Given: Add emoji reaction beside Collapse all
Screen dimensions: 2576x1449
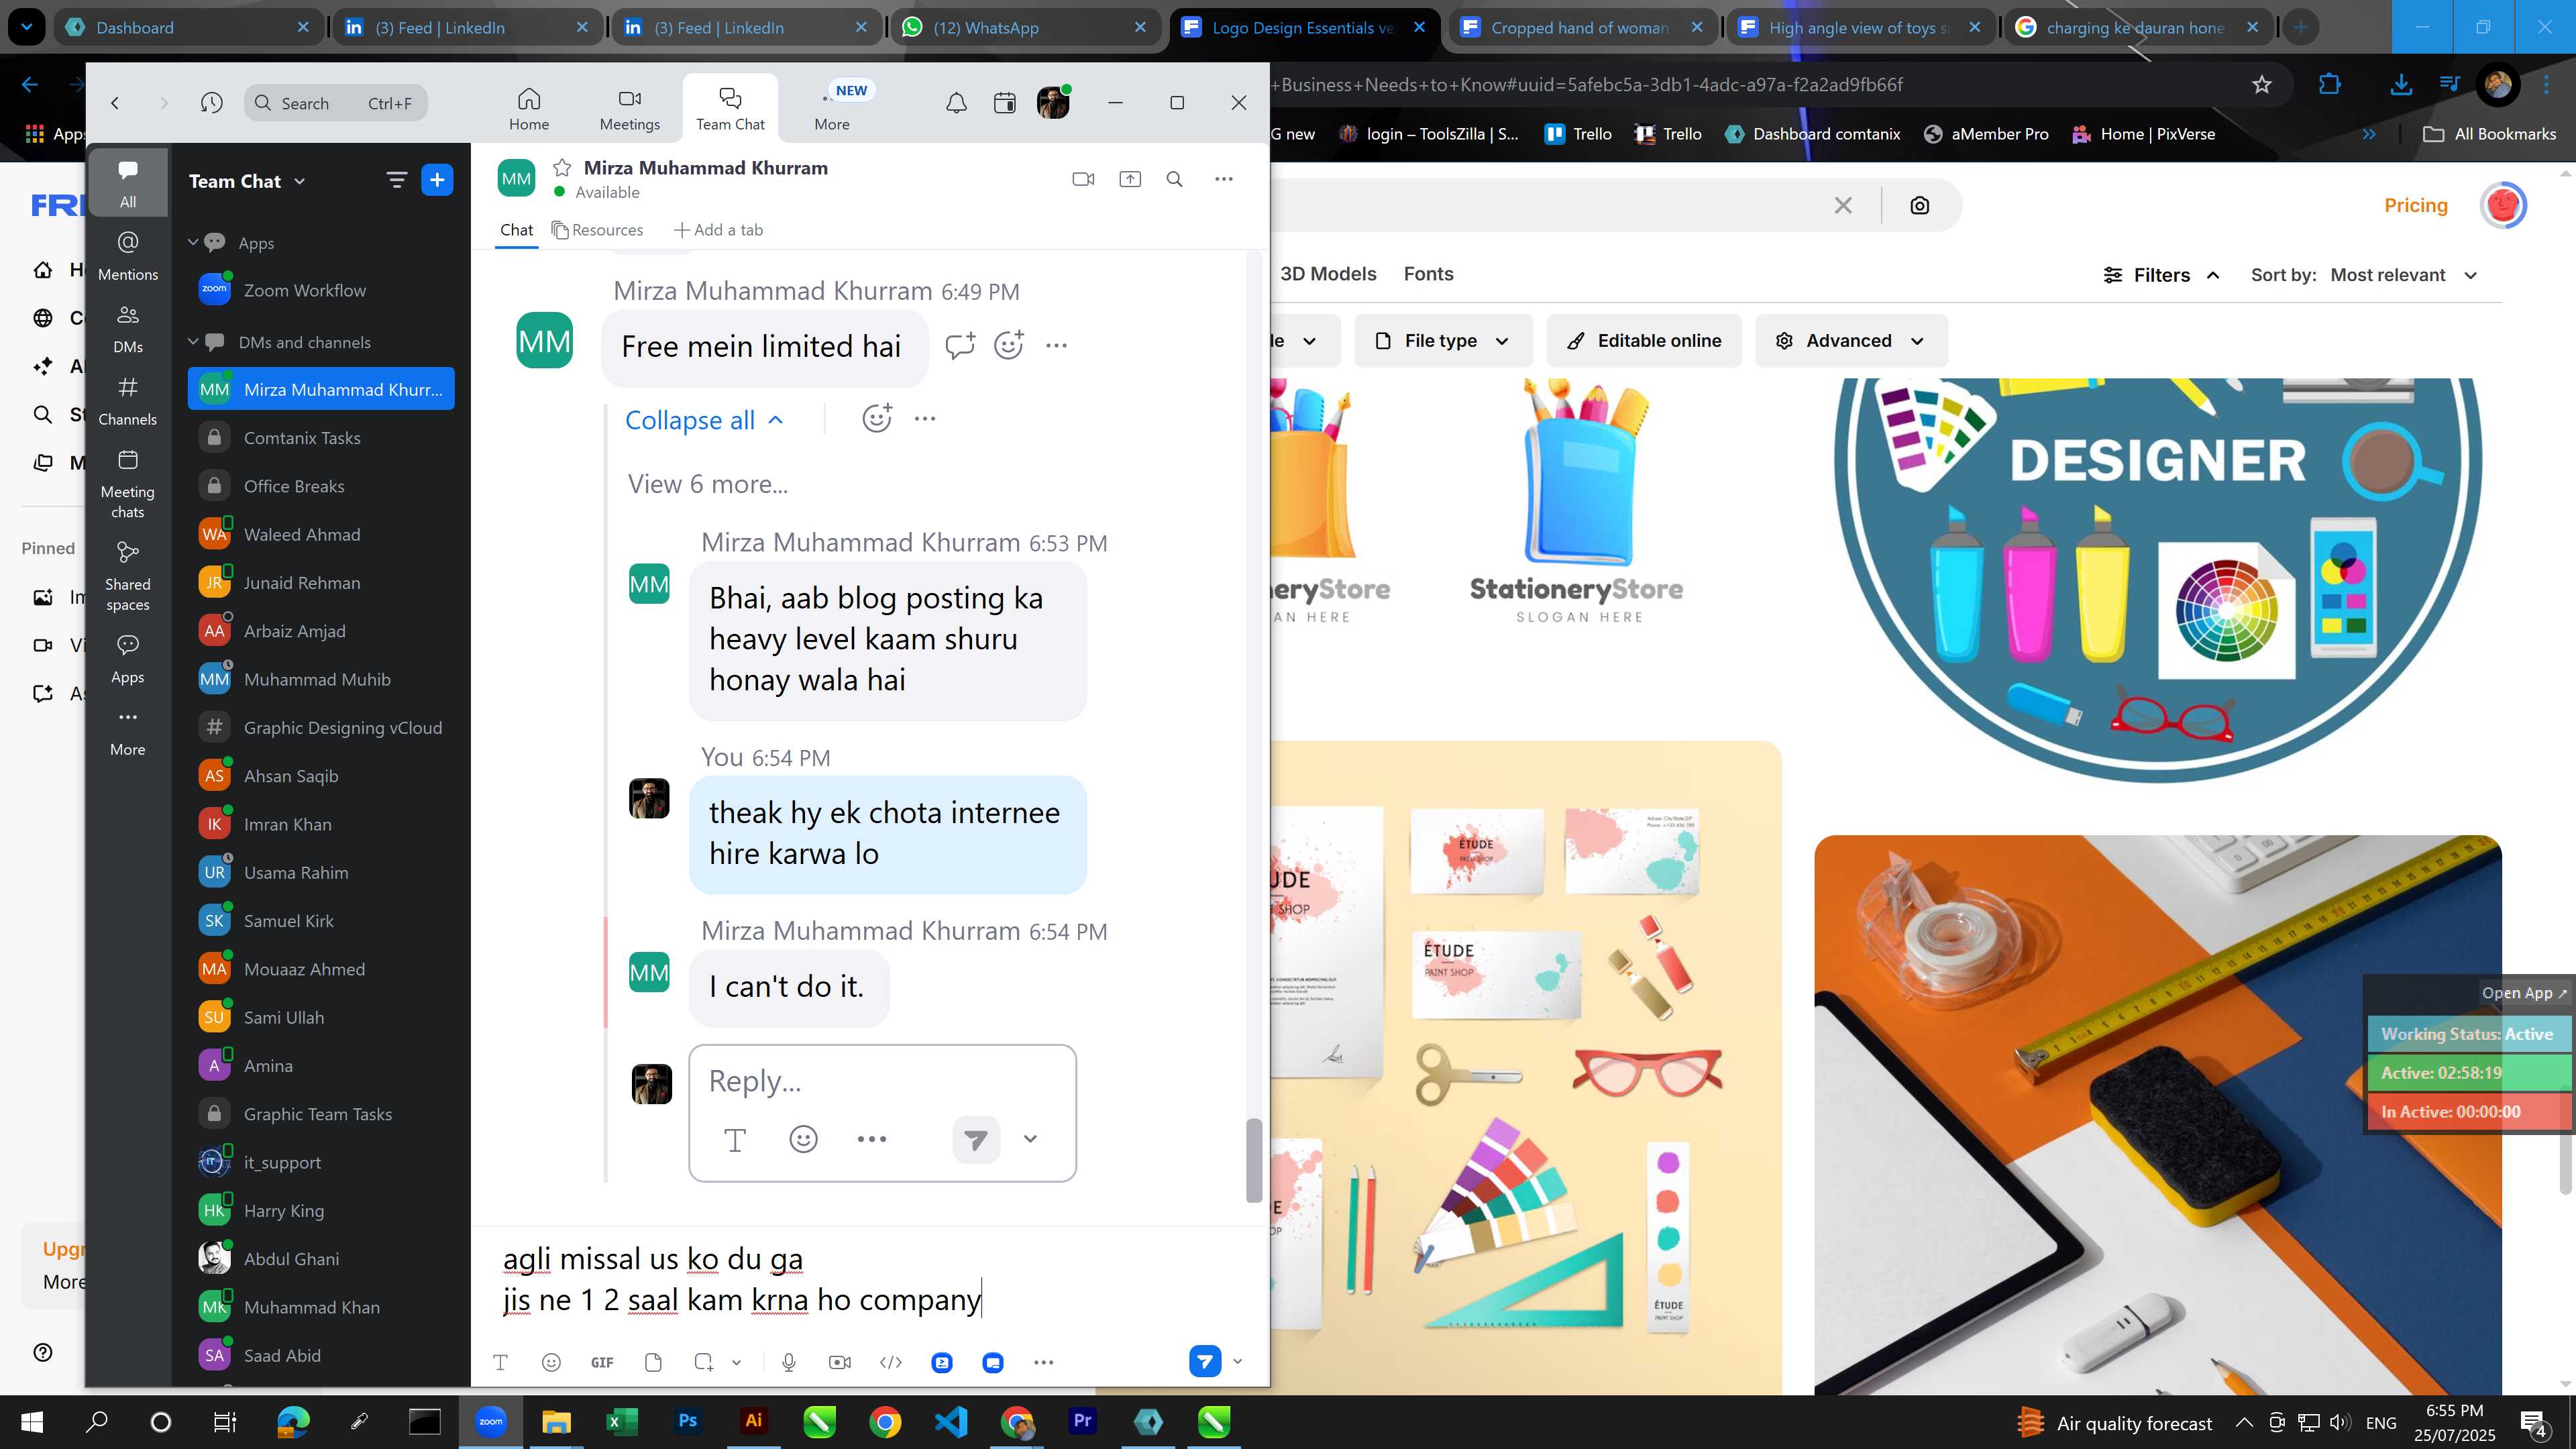Looking at the screenshot, I should pyautogui.click(x=877, y=418).
